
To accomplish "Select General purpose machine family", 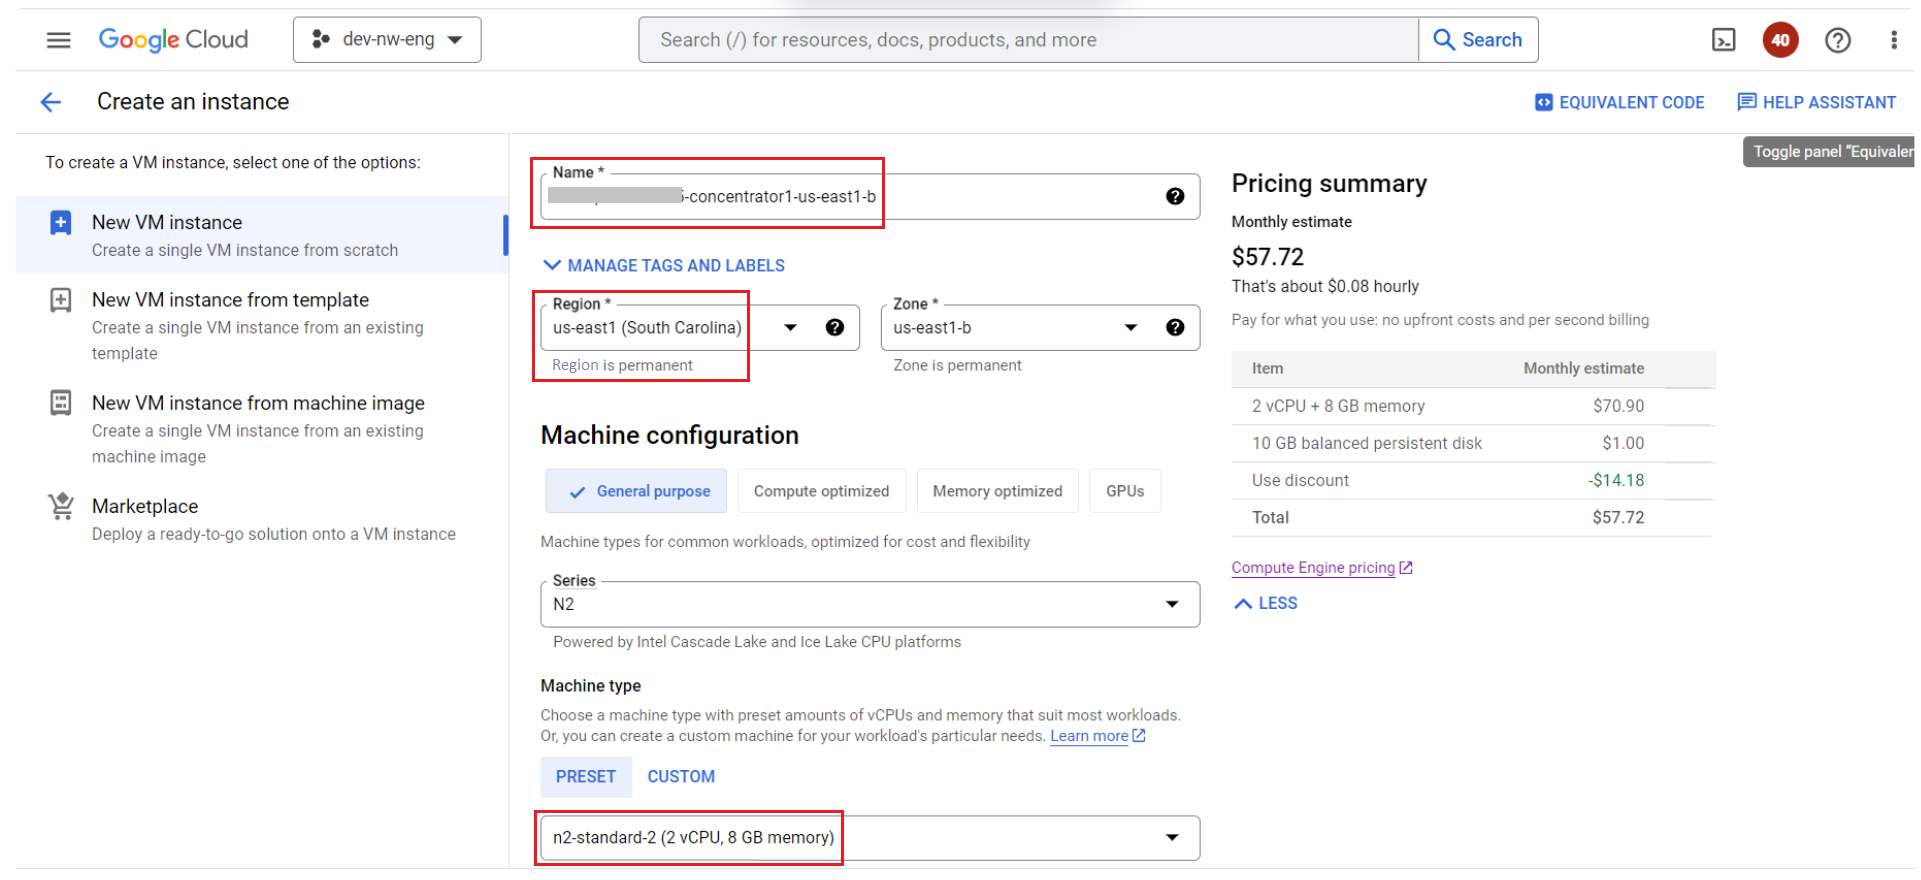I will [x=637, y=491].
